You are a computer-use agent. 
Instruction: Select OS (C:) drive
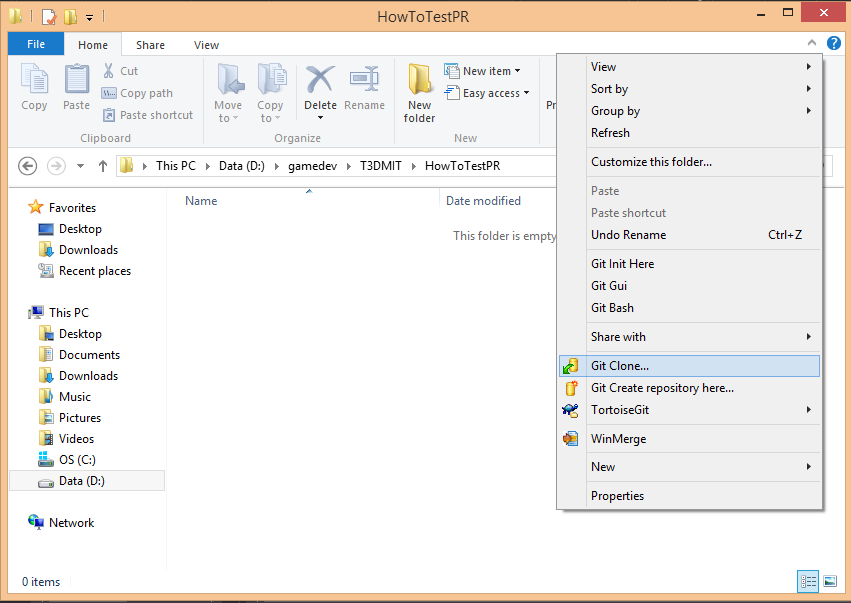pos(77,460)
